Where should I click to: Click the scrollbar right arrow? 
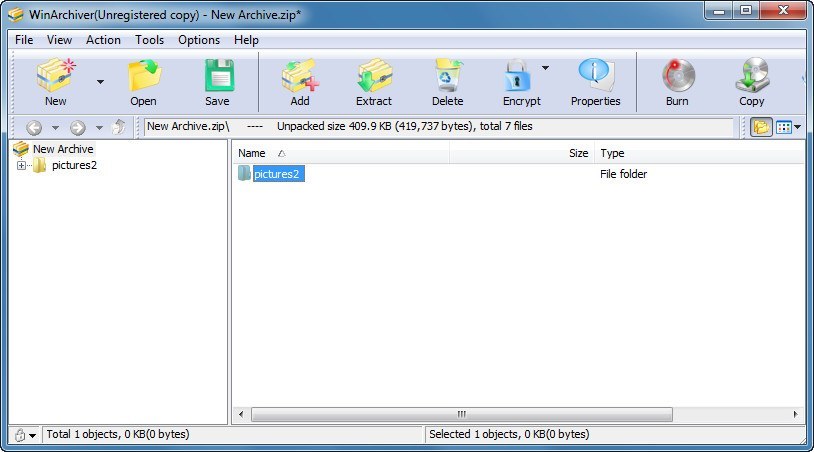(795, 414)
